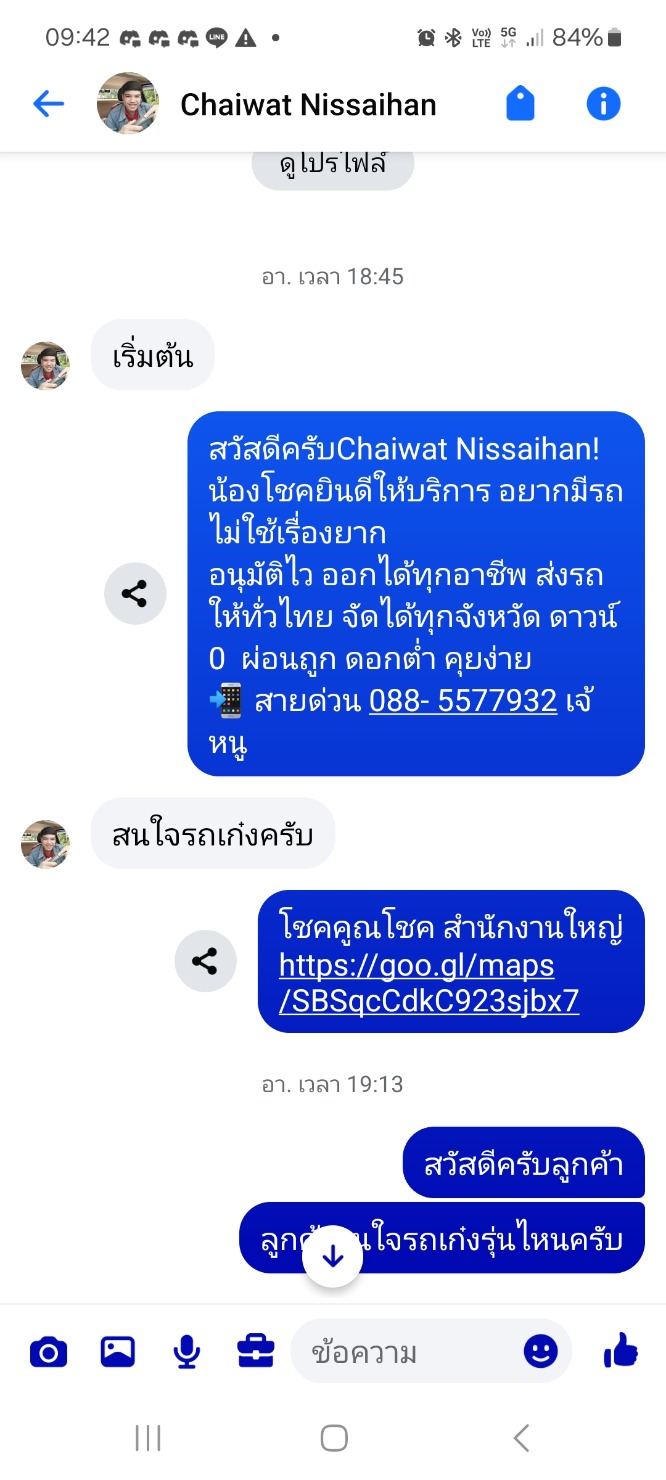Open camera from message bar
This screenshot has width=666, height=1480.
(x=48, y=1353)
